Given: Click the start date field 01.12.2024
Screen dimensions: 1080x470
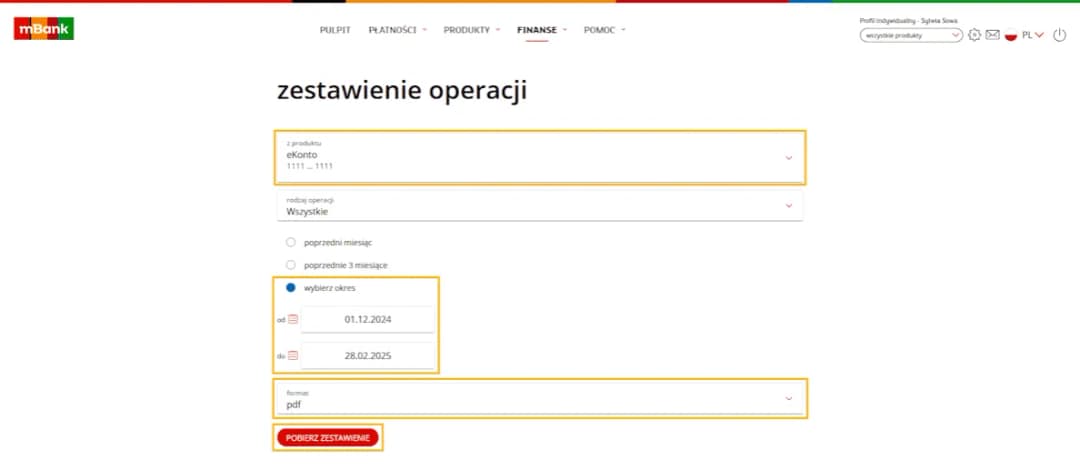Looking at the screenshot, I should point(367,320).
